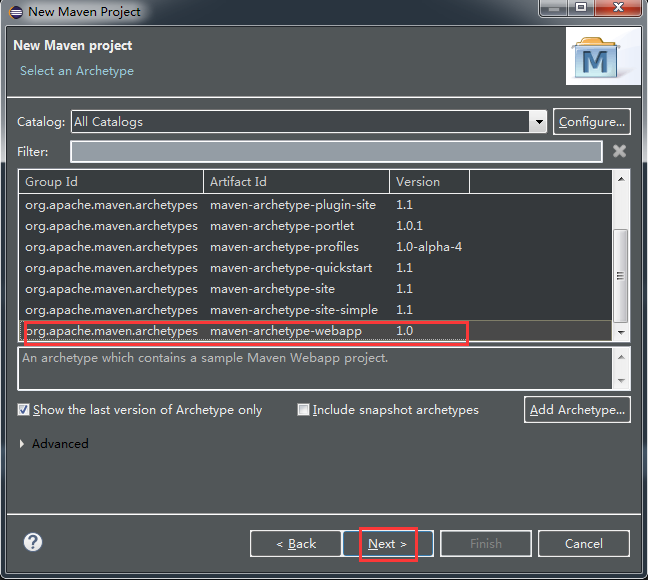This screenshot has height=580, width=648.
Task: Sort by the Version column header
Action: [x=429, y=181]
